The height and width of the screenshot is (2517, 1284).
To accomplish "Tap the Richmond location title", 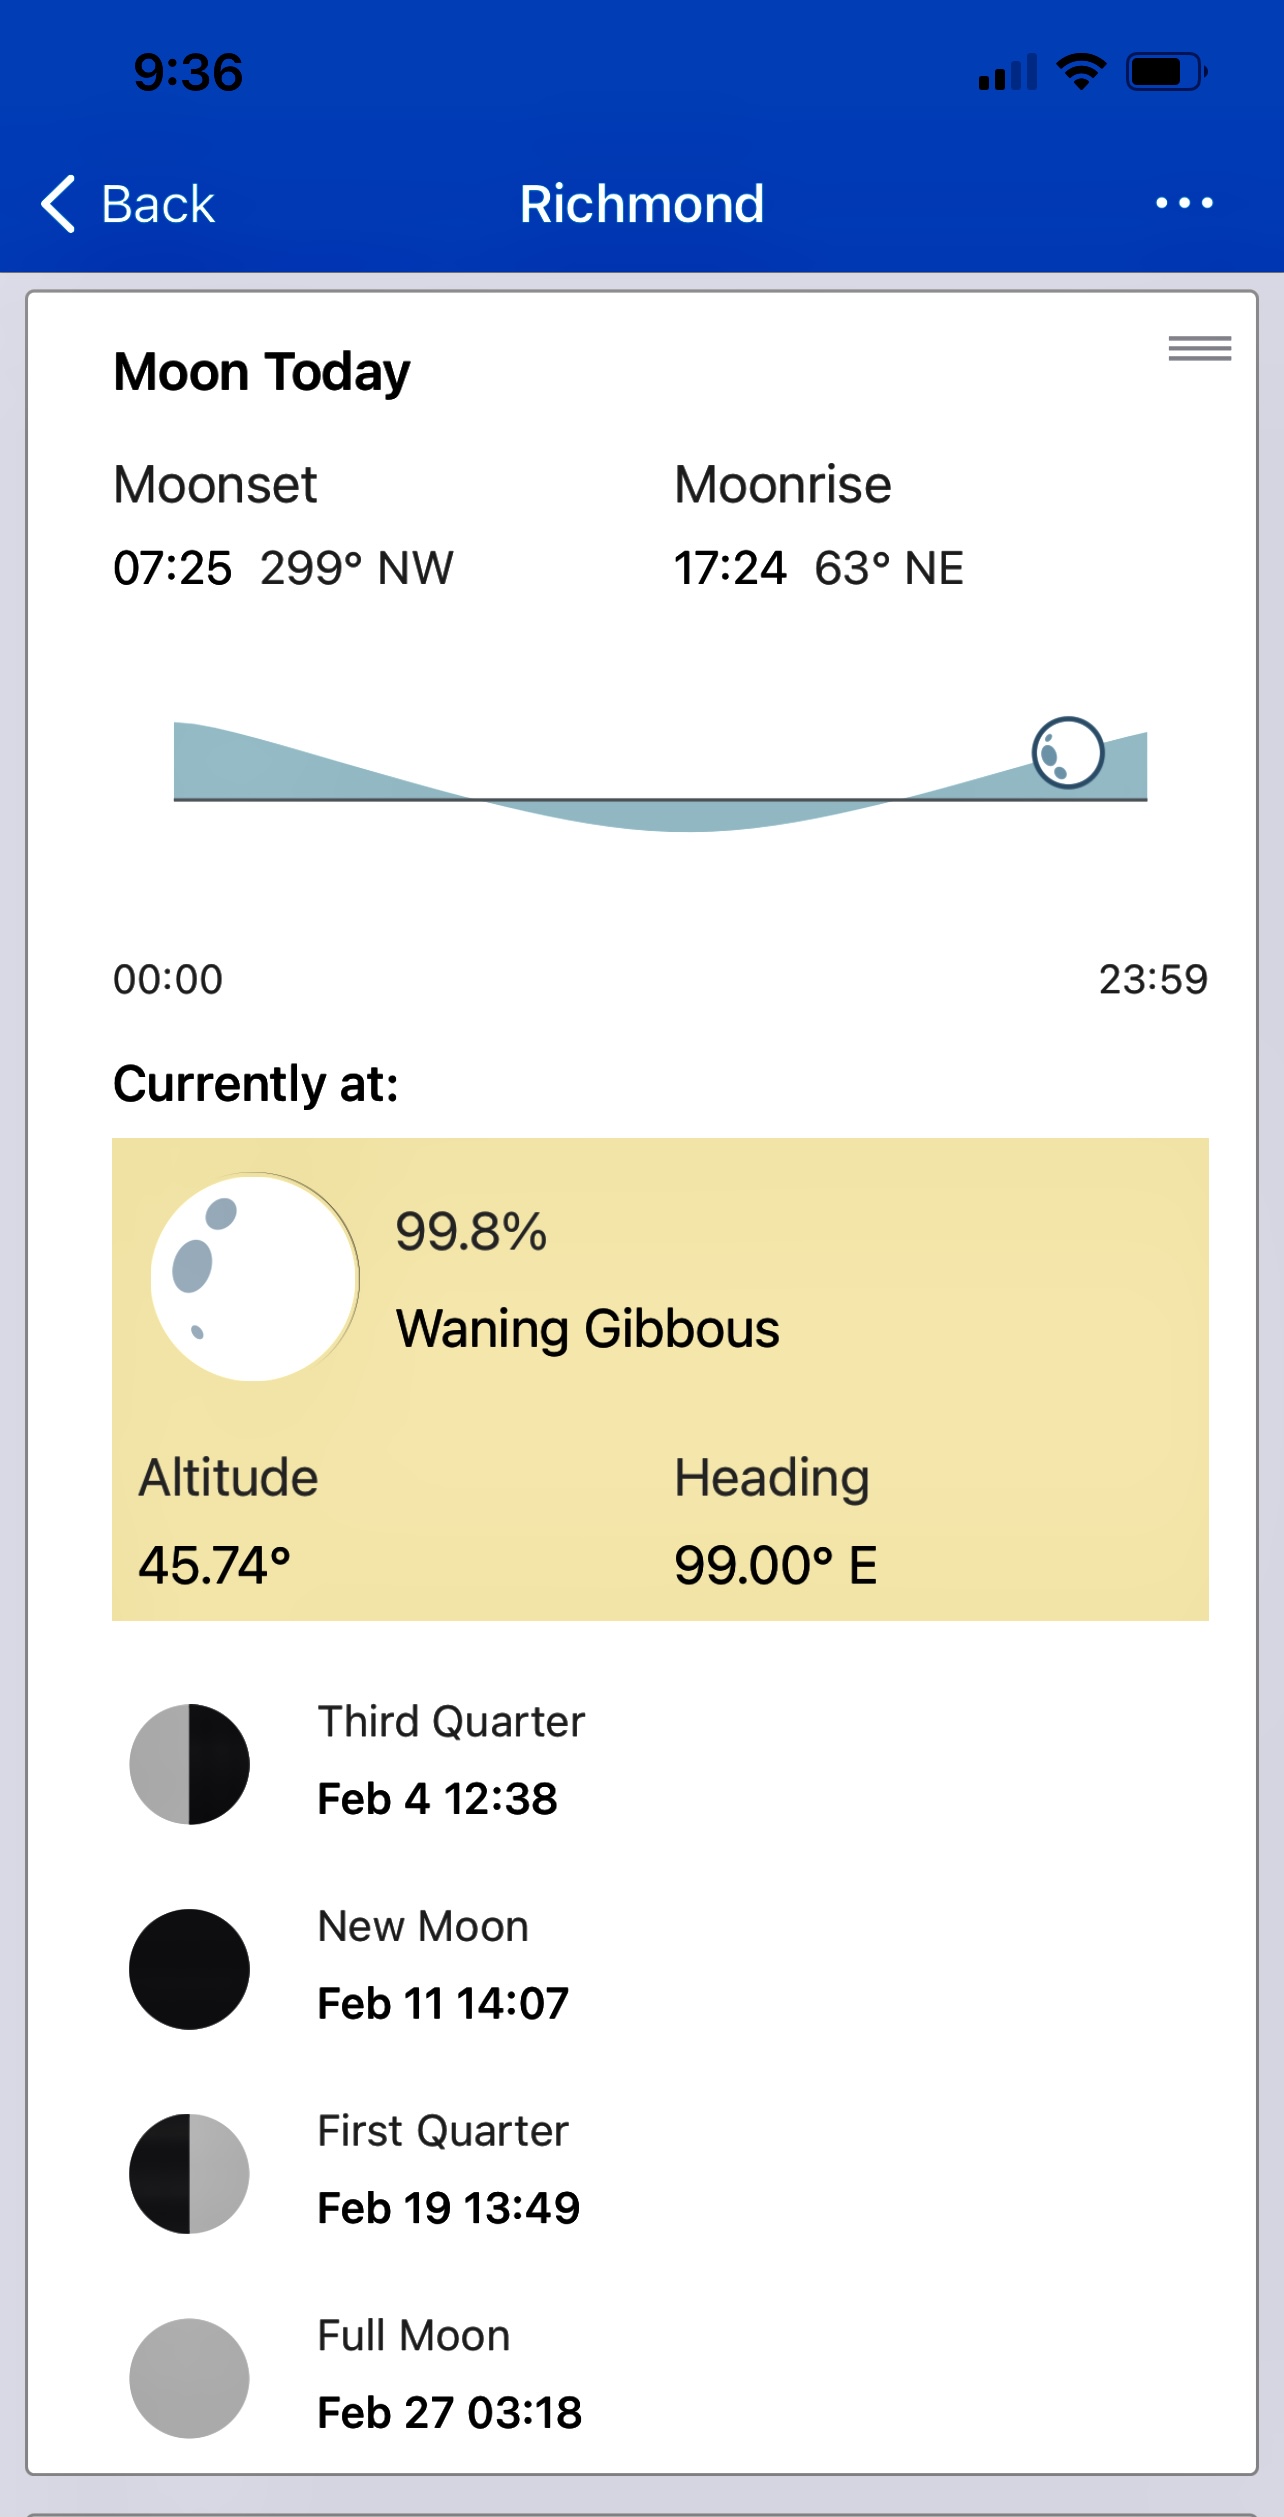I will coord(642,204).
